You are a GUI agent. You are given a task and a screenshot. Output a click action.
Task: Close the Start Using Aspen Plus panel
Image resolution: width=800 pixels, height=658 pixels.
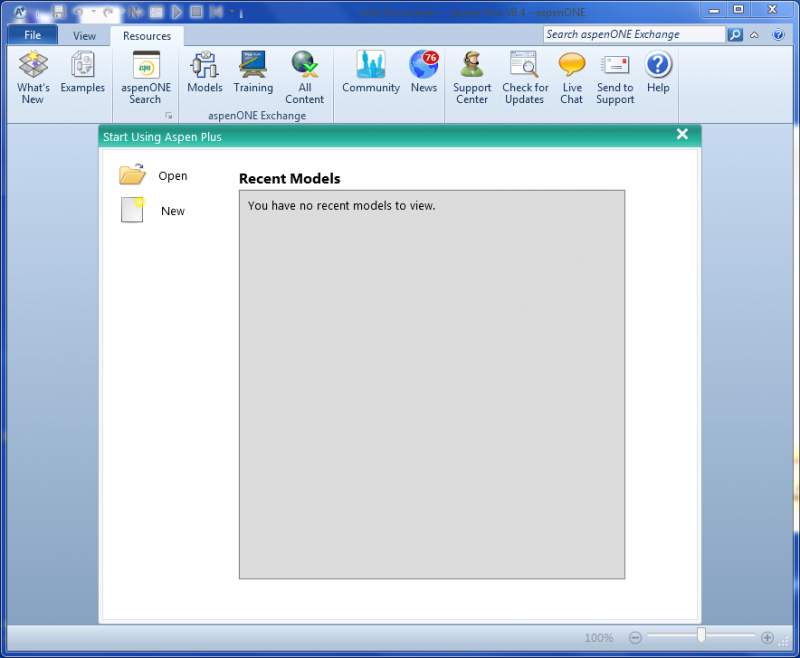[x=682, y=134]
